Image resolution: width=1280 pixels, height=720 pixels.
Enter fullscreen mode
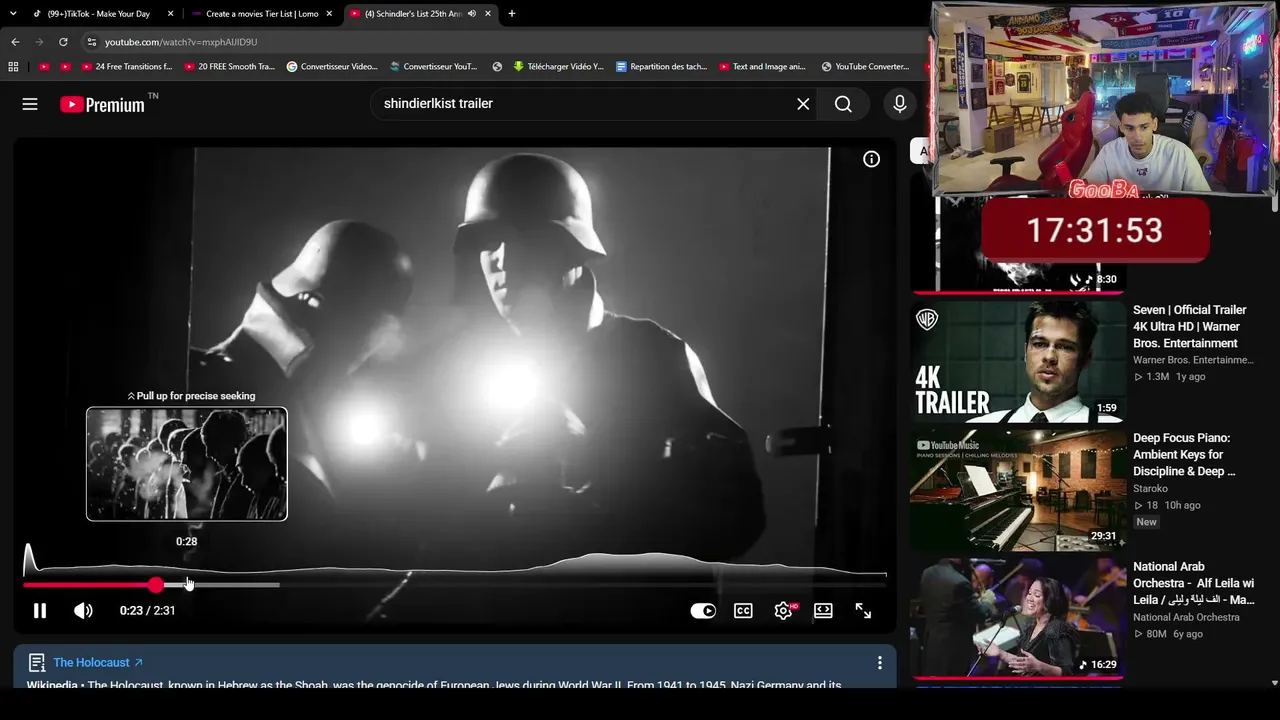coord(863,611)
